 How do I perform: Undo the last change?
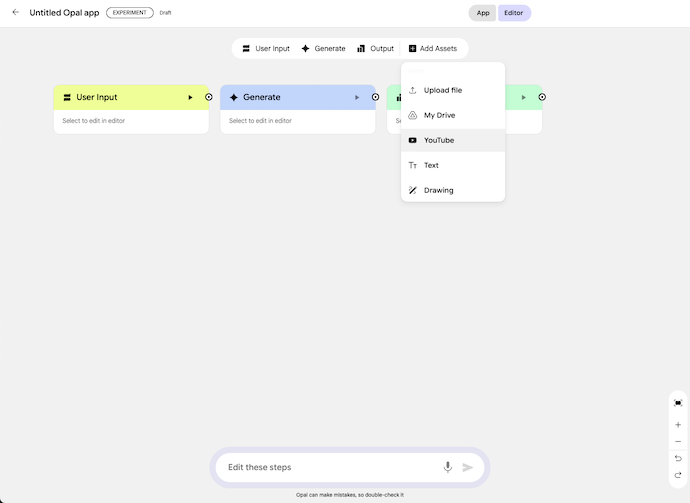(x=678, y=459)
